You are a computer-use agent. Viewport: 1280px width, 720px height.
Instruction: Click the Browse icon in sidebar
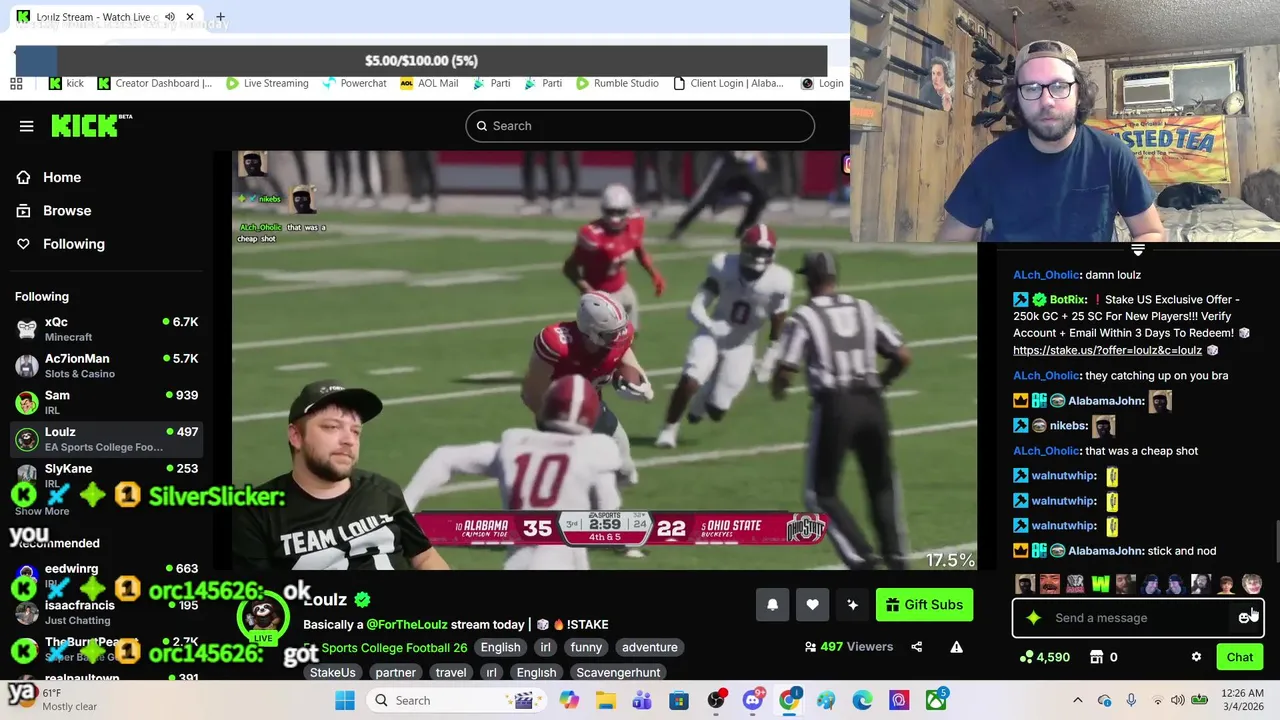click(23, 211)
